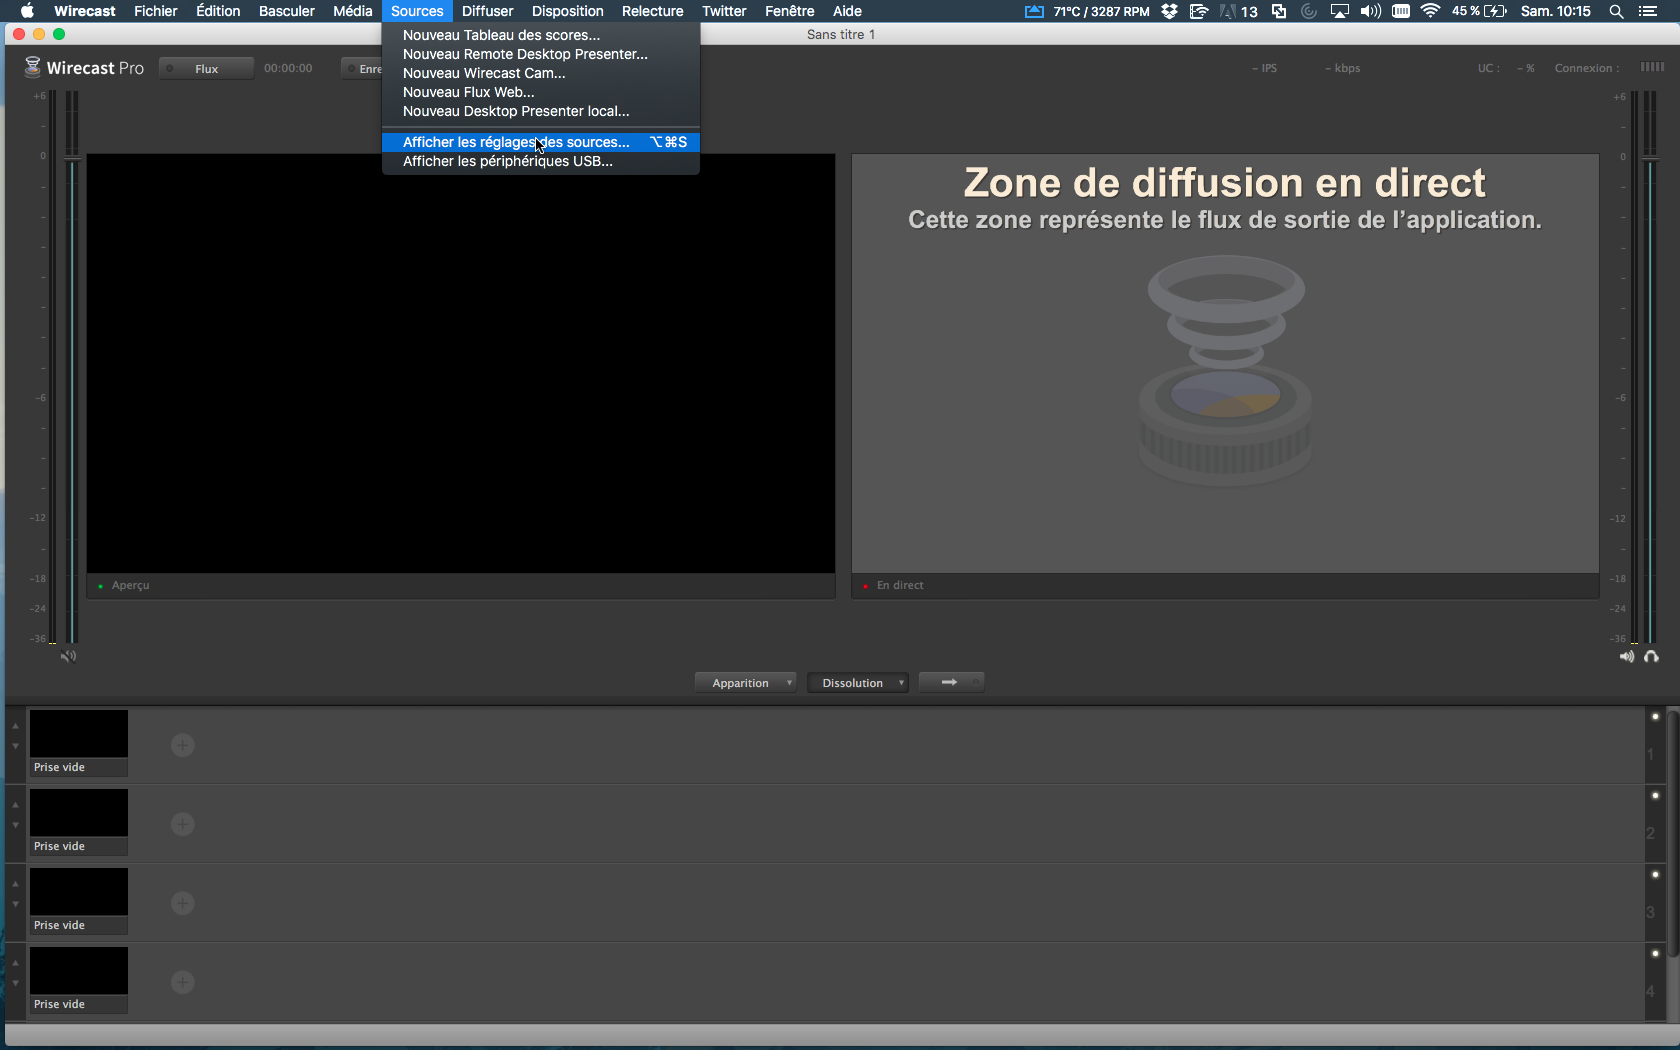Toggle visibility dot for layer 4
Screen dimensions: 1680x1050
tap(1655, 953)
